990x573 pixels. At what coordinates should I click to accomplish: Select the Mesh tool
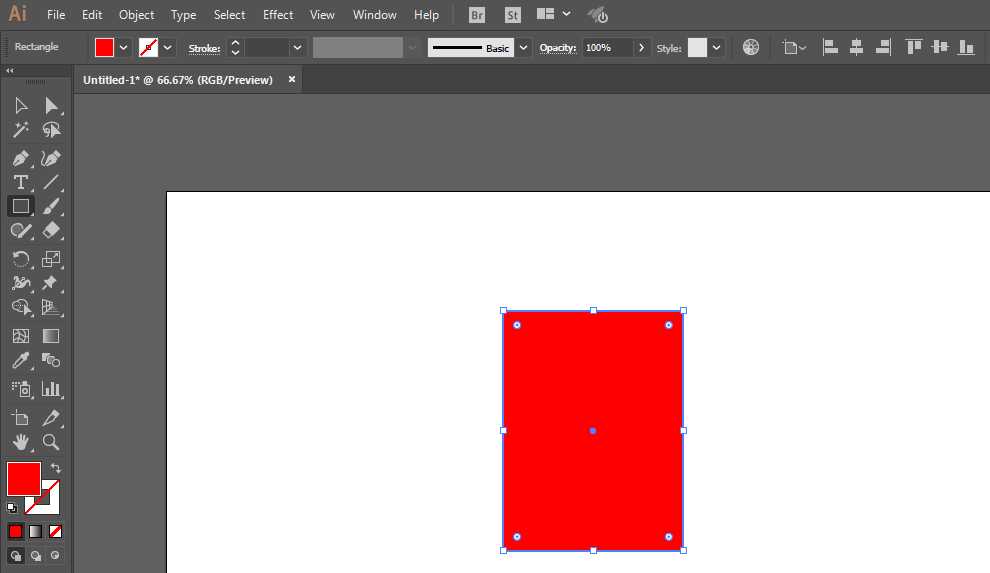click(21, 336)
